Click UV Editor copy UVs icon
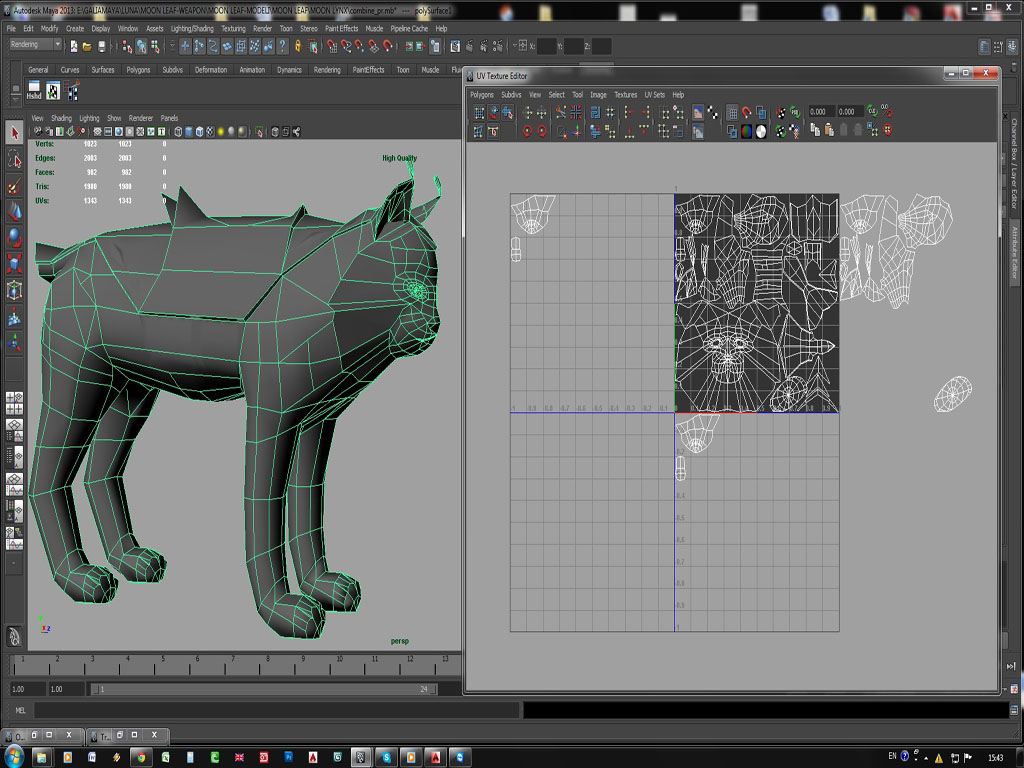The width and height of the screenshot is (1024, 768). (x=815, y=131)
